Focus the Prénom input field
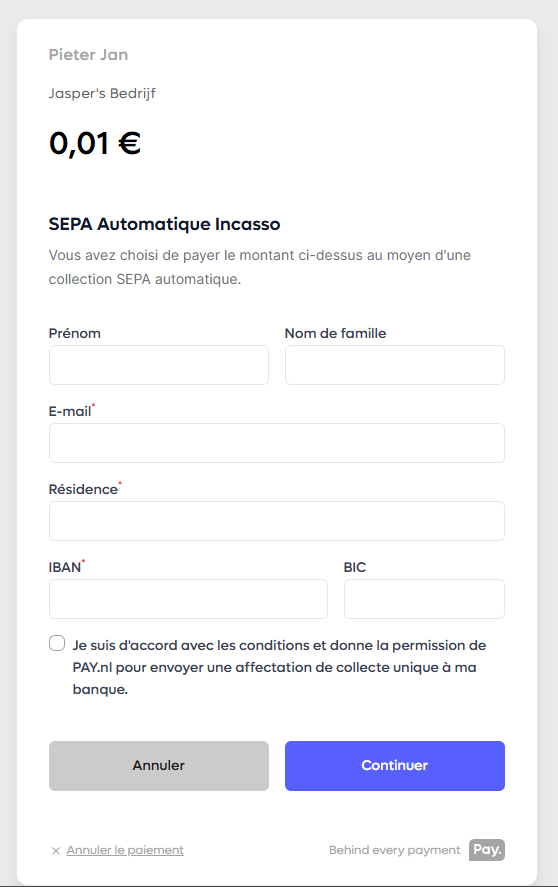This screenshot has width=558, height=887. 159,365
